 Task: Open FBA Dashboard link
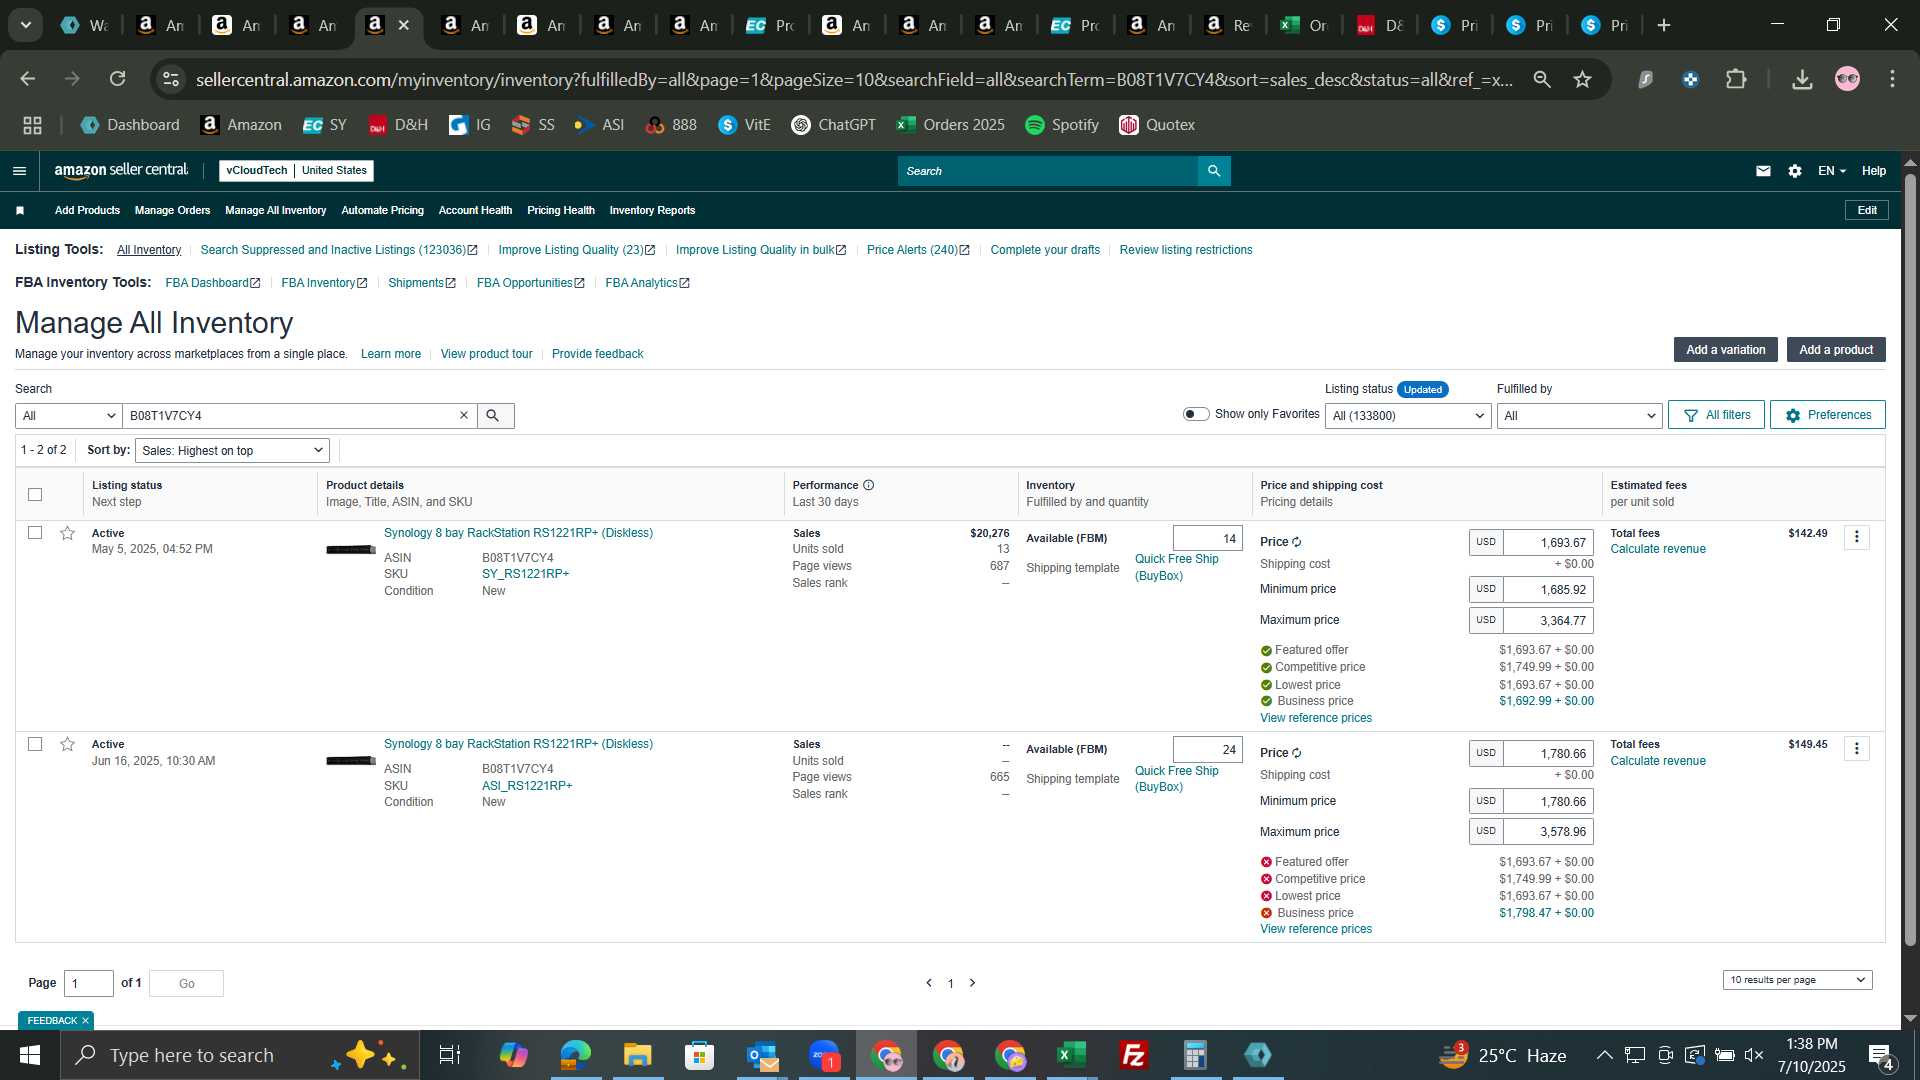212,283
